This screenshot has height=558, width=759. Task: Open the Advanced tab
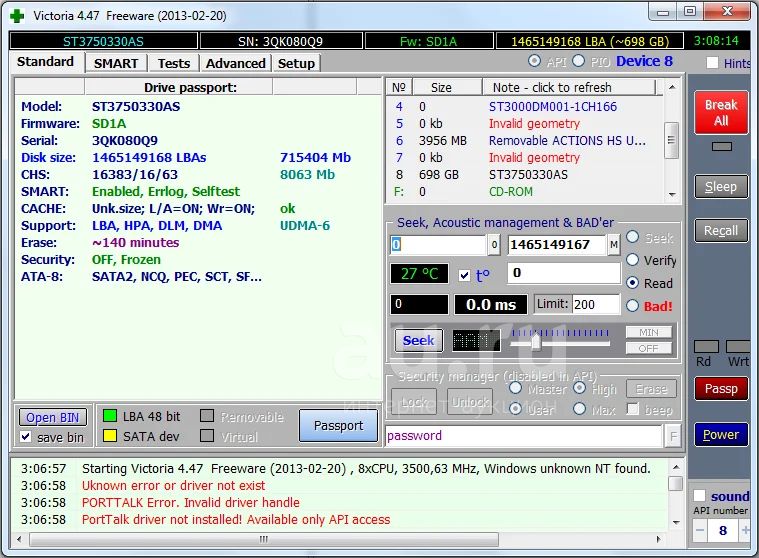click(x=236, y=63)
